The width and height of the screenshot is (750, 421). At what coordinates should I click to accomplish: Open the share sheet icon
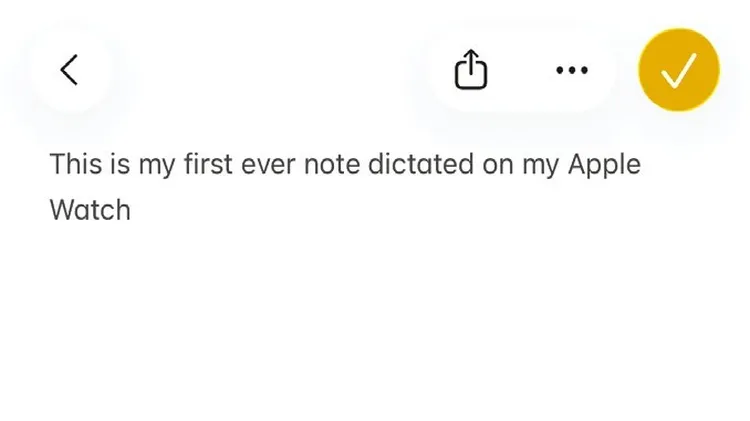click(471, 70)
